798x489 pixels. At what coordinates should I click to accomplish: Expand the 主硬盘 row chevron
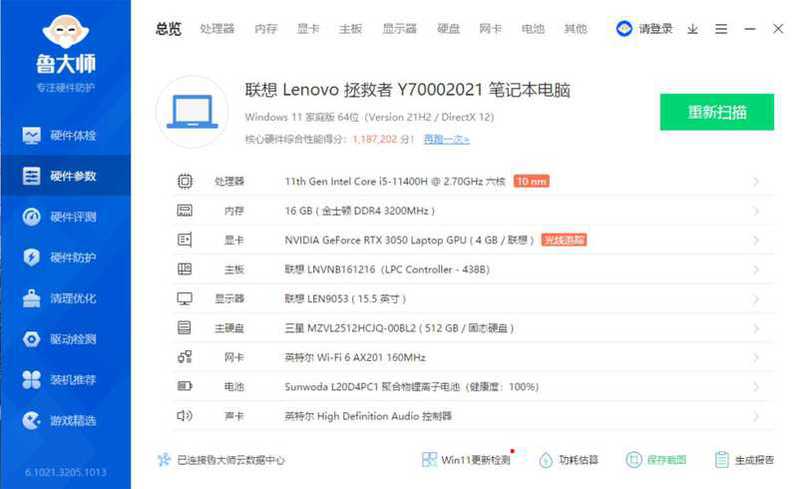tap(756, 329)
